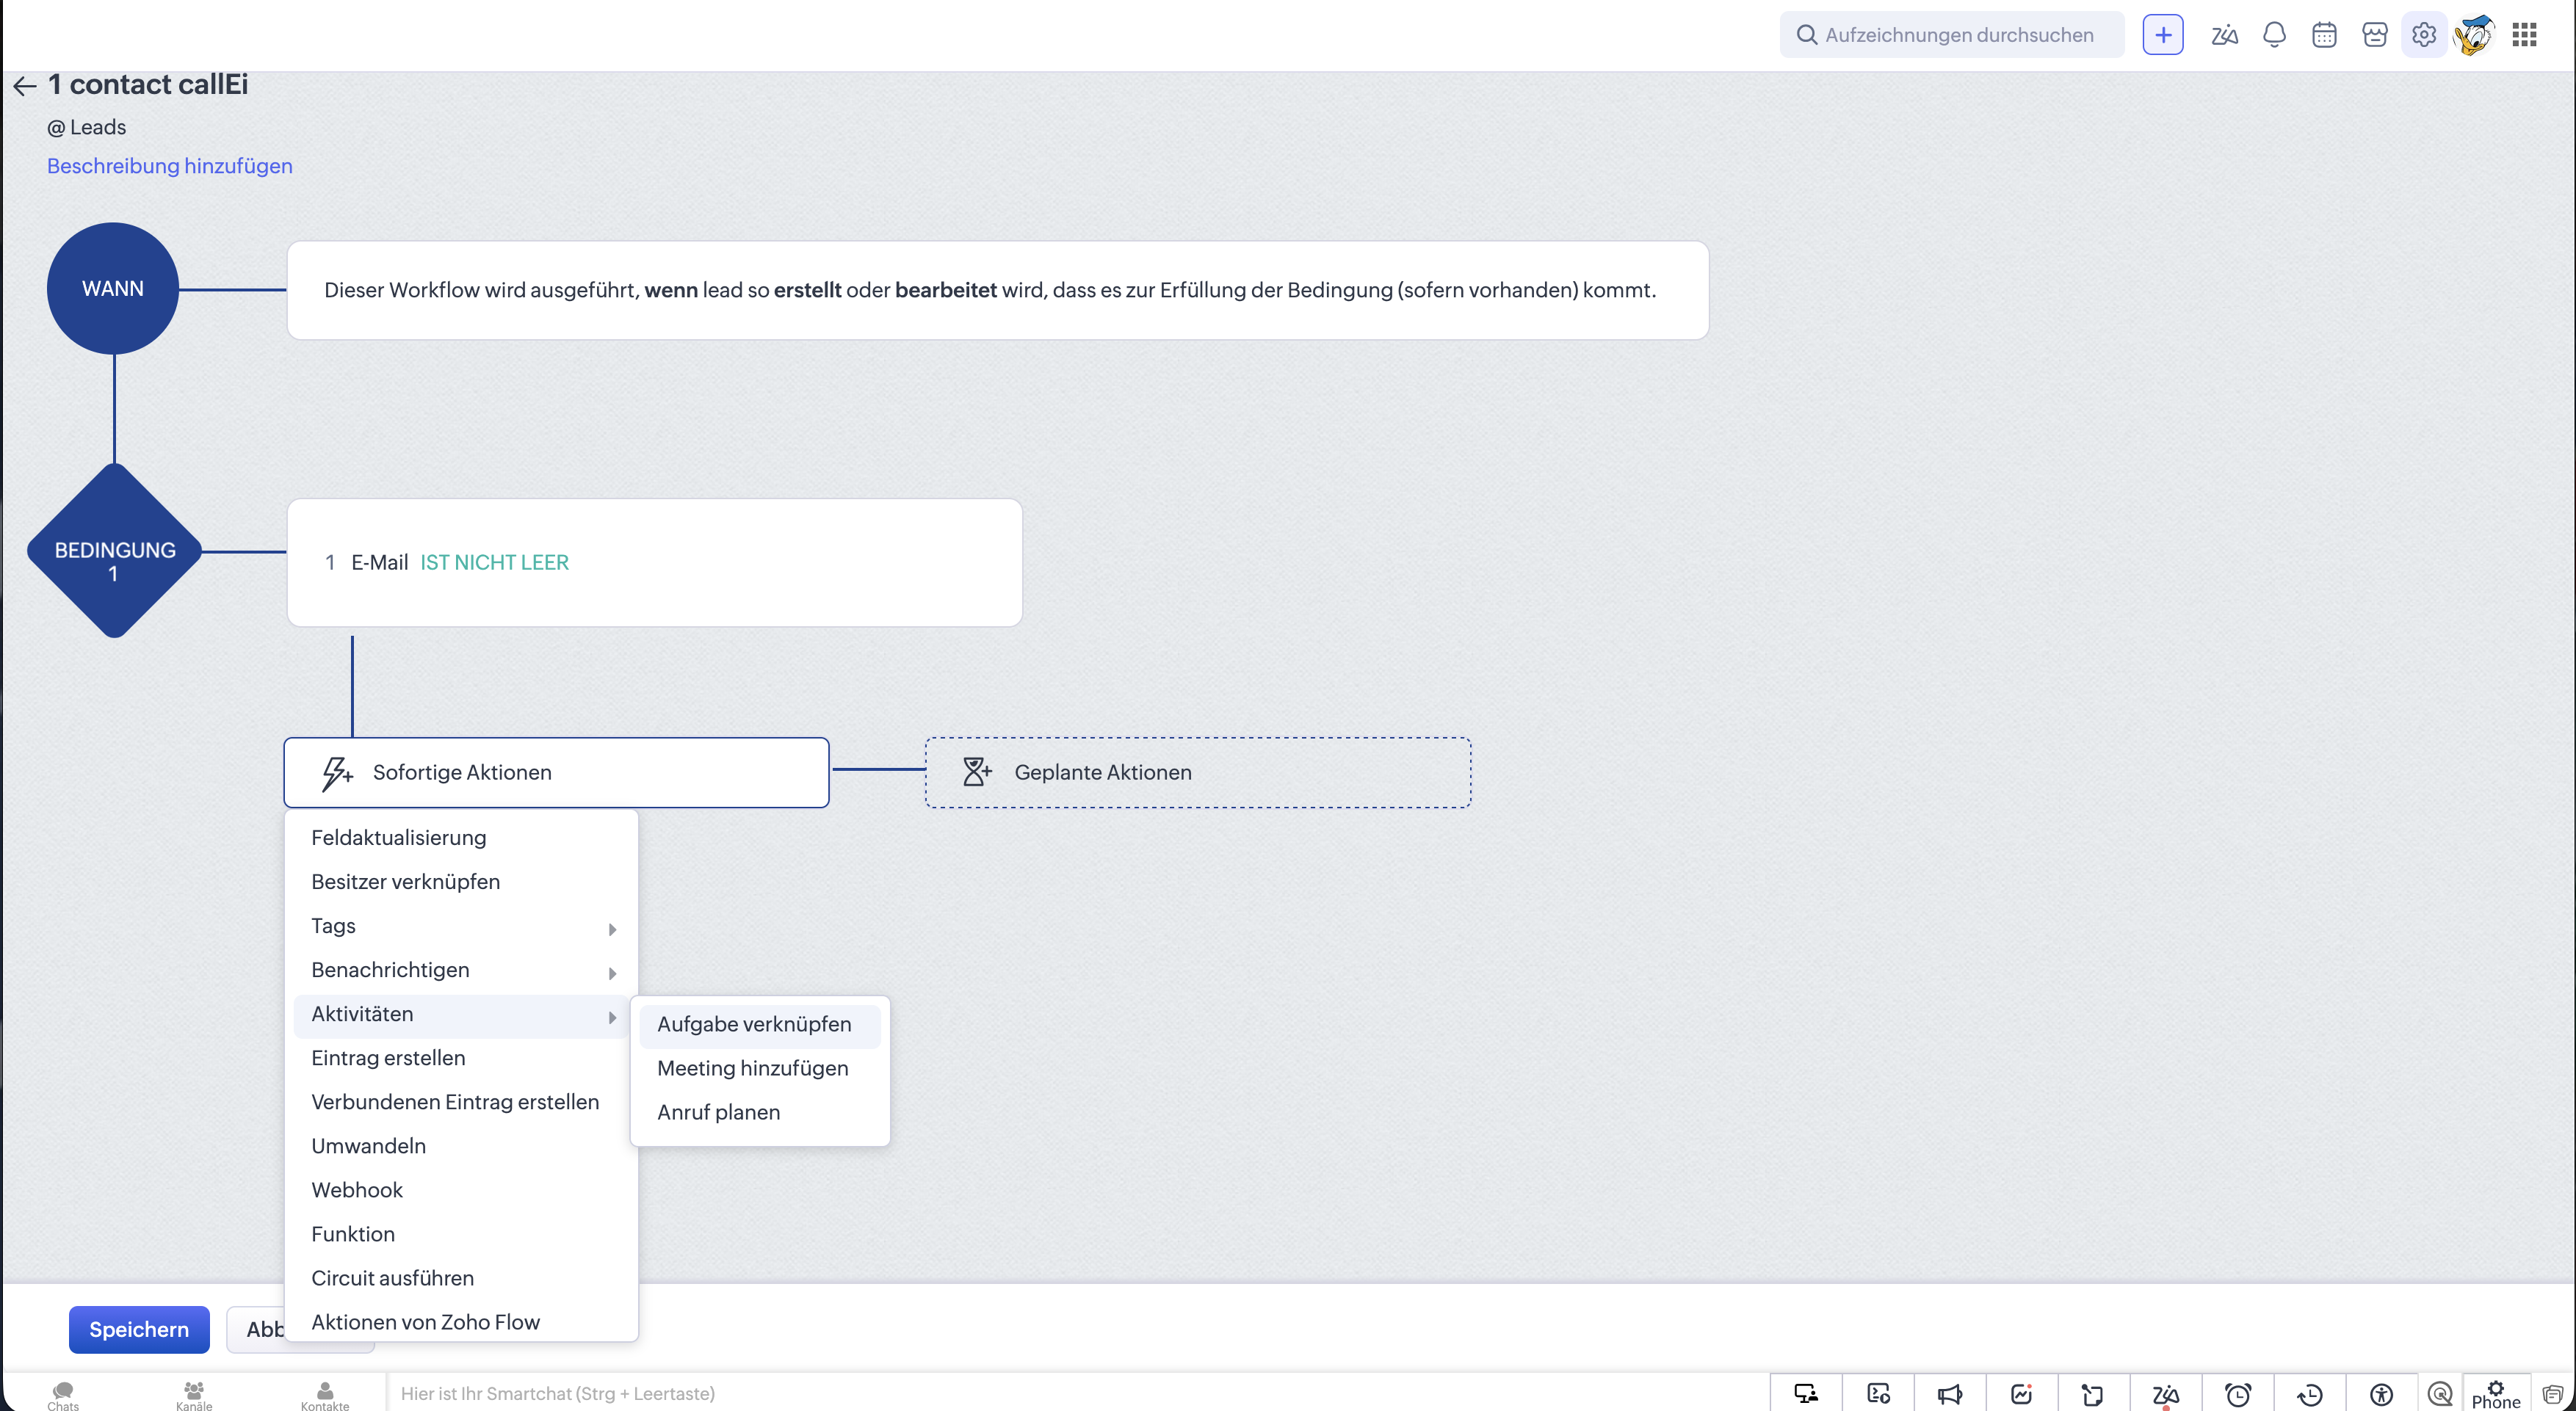Click the Beschreibung hinzufügen link

point(170,166)
